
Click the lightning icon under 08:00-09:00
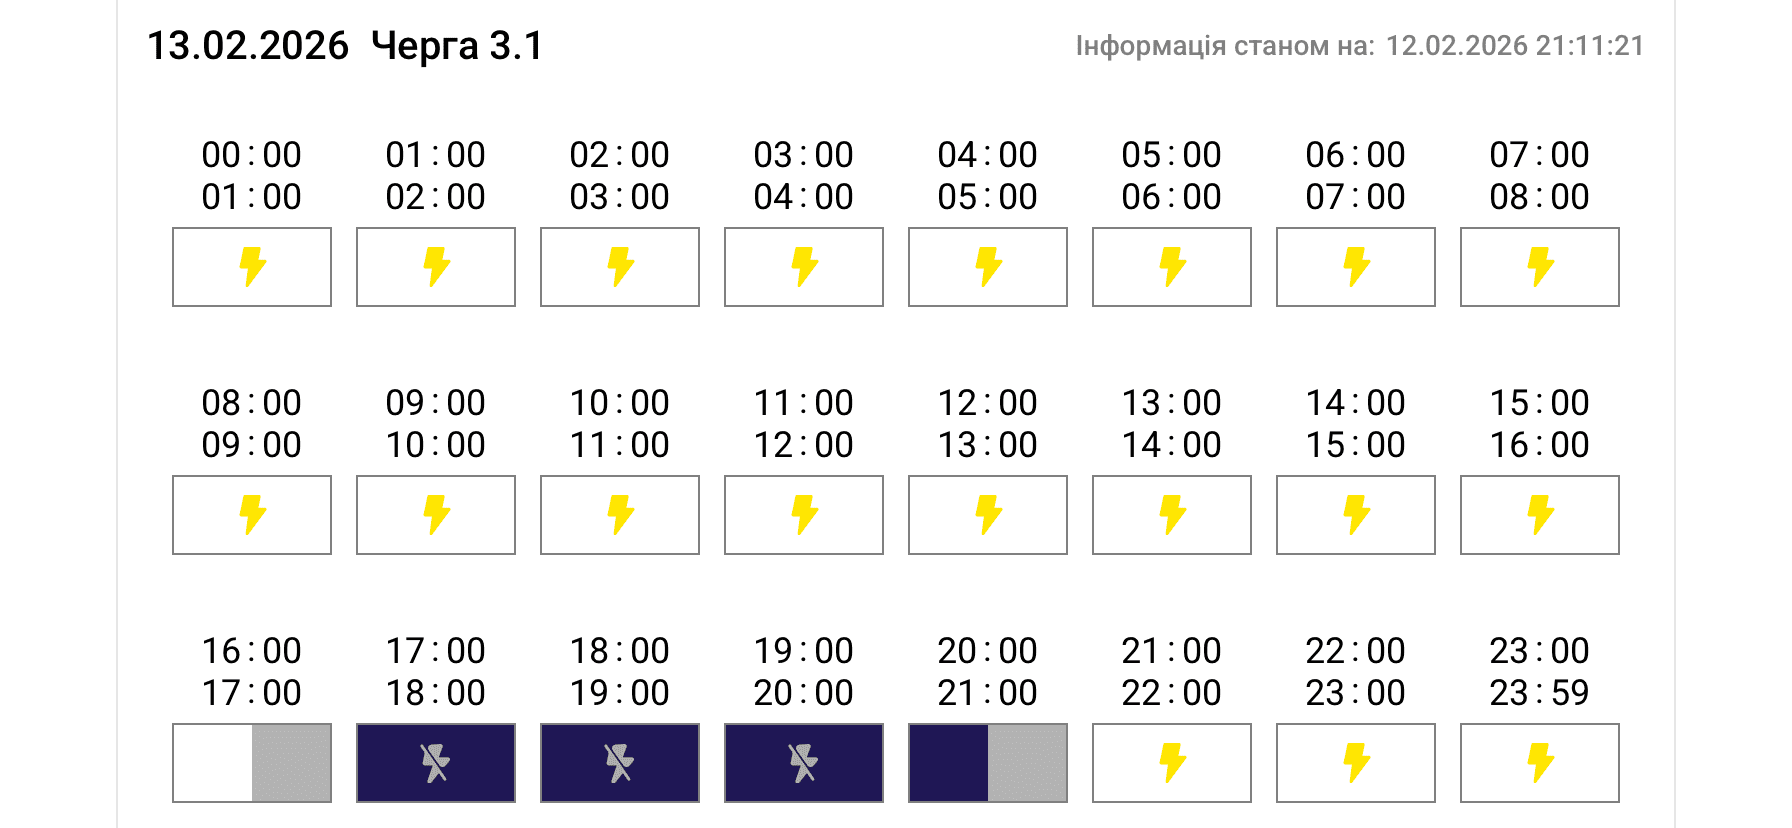(x=252, y=515)
